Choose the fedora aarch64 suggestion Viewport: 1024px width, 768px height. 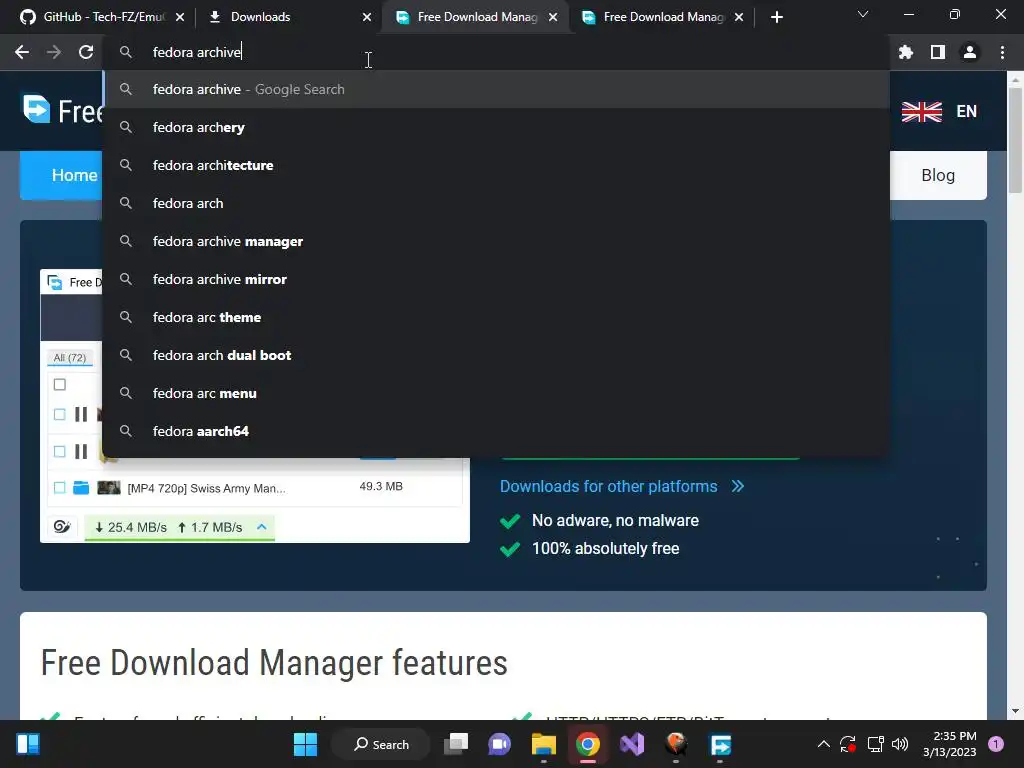(x=496, y=431)
